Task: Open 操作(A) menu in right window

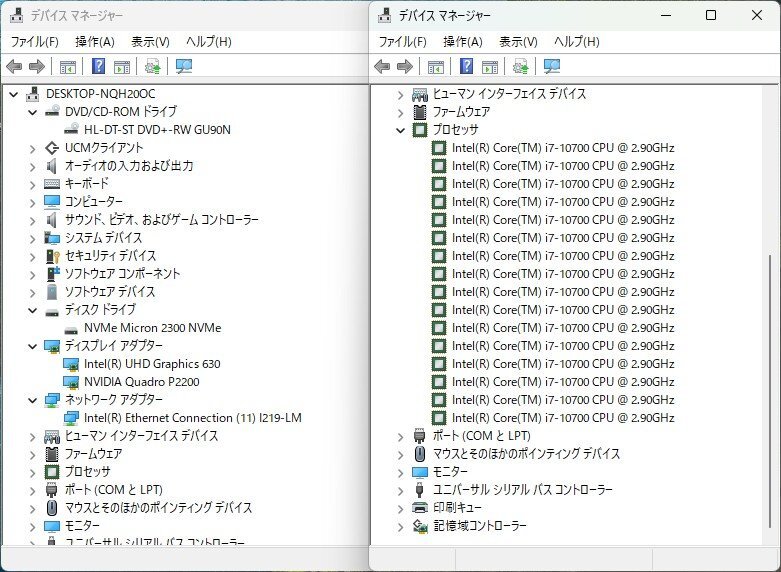Action: [x=463, y=42]
